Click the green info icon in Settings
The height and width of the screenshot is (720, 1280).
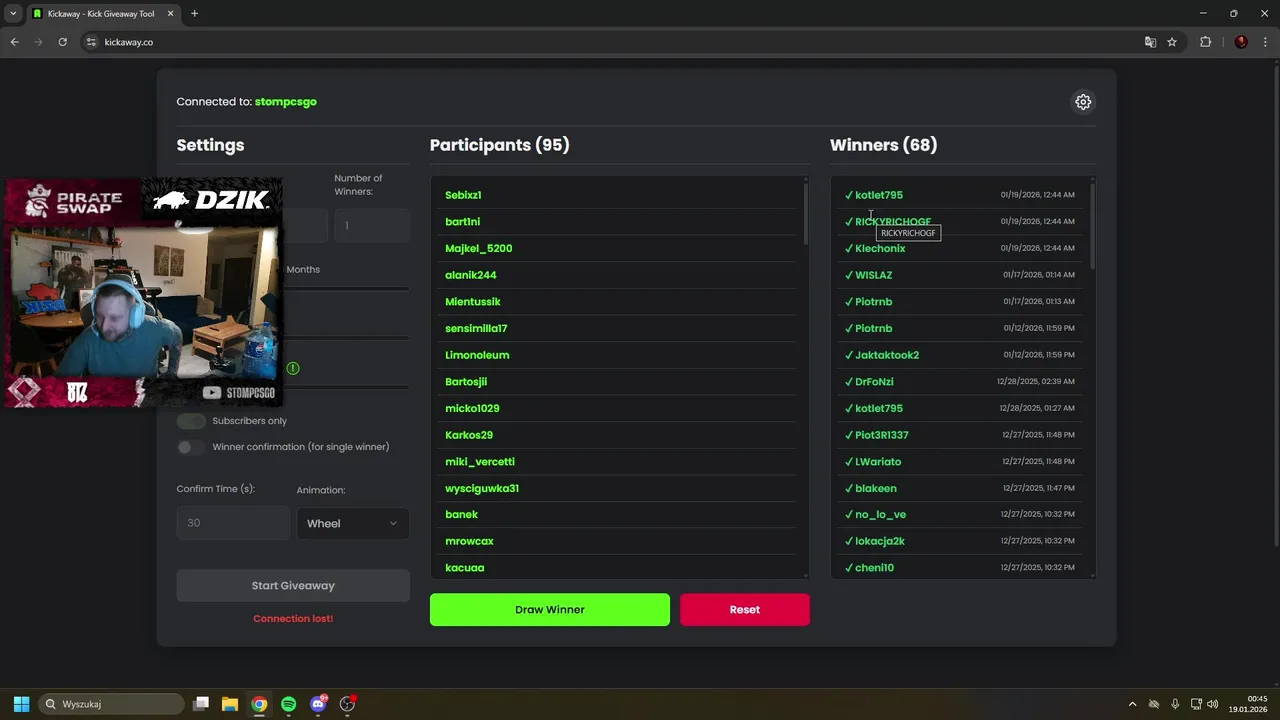[293, 368]
